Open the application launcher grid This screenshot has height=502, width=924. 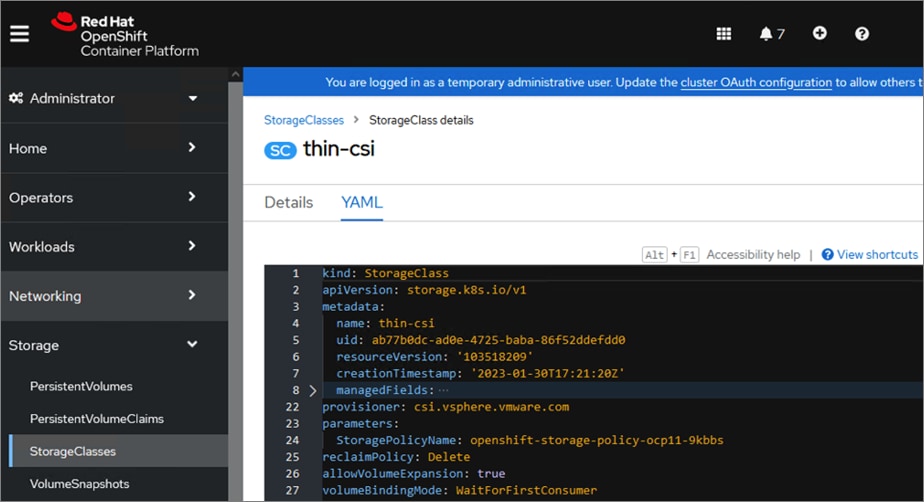(x=724, y=34)
